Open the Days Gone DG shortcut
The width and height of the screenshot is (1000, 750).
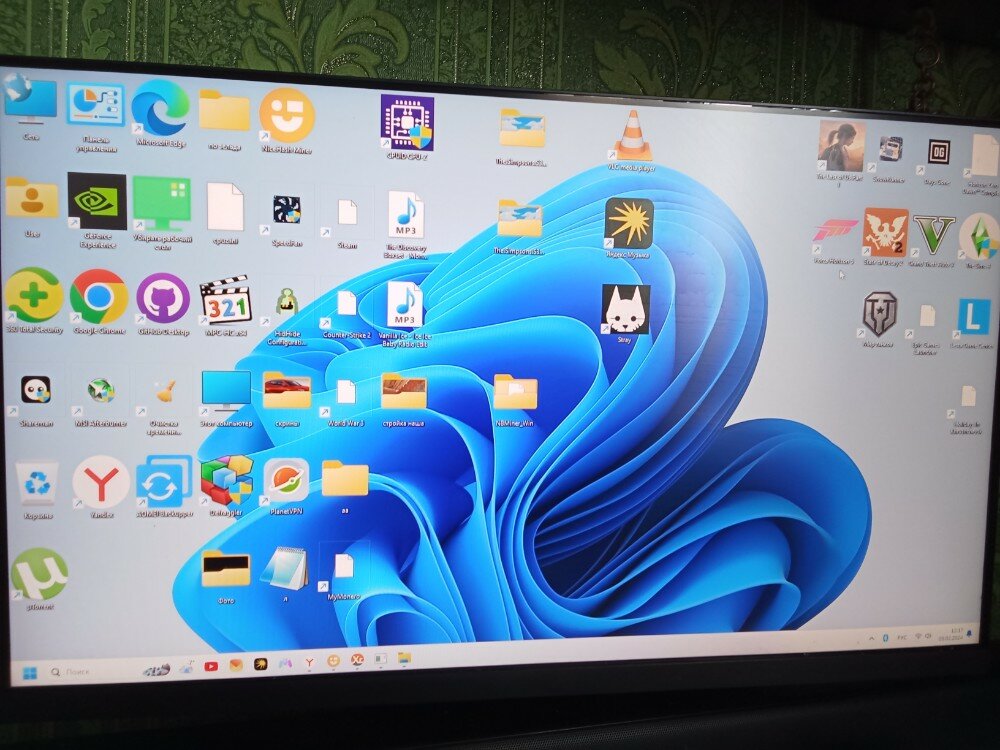(938, 159)
